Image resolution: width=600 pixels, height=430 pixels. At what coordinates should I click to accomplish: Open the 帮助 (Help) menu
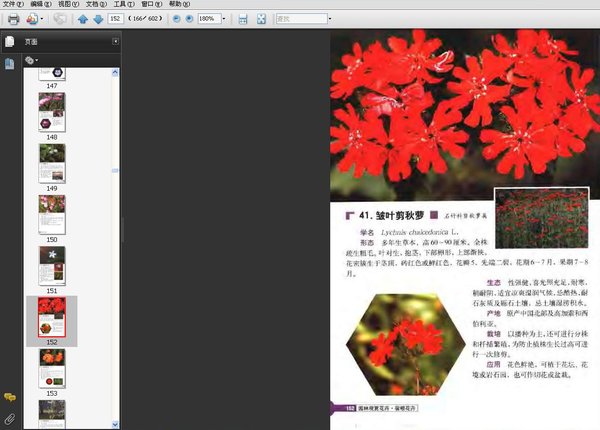[x=179, y=4]
